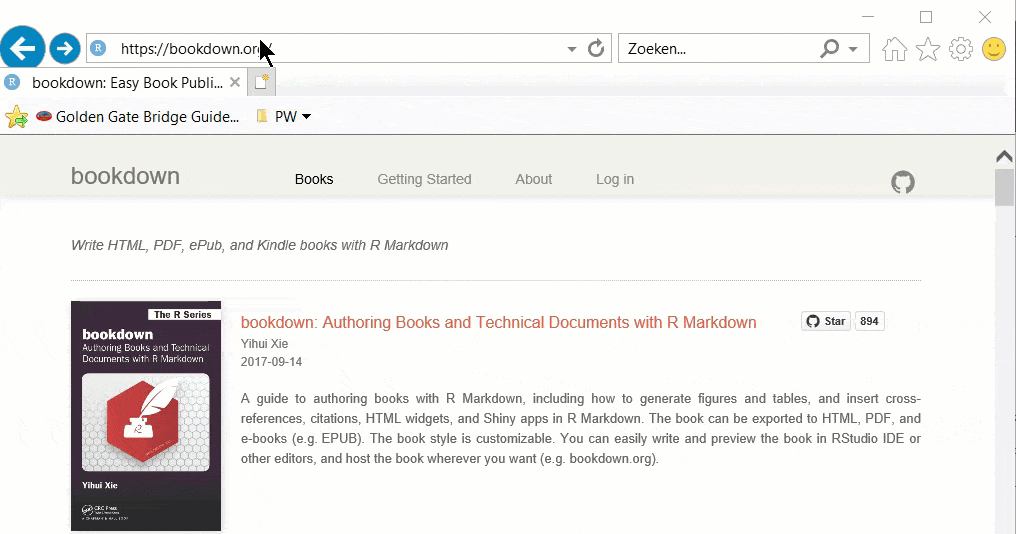The width and height of the screenshot is (1016, 534).
Task: Click the smiley feedback icon
Action: click(x=993, y=49)
